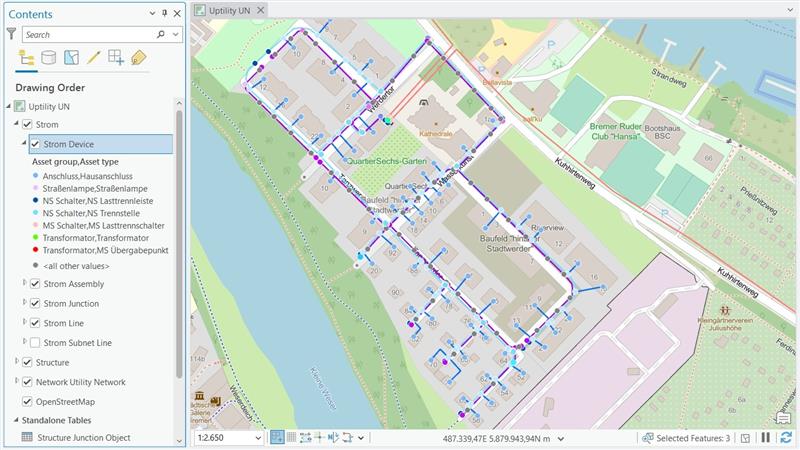The height and width of the screenshot is (450, 800).
Task: Select the Uptility UN map in Contents
Action: (49, 106)
